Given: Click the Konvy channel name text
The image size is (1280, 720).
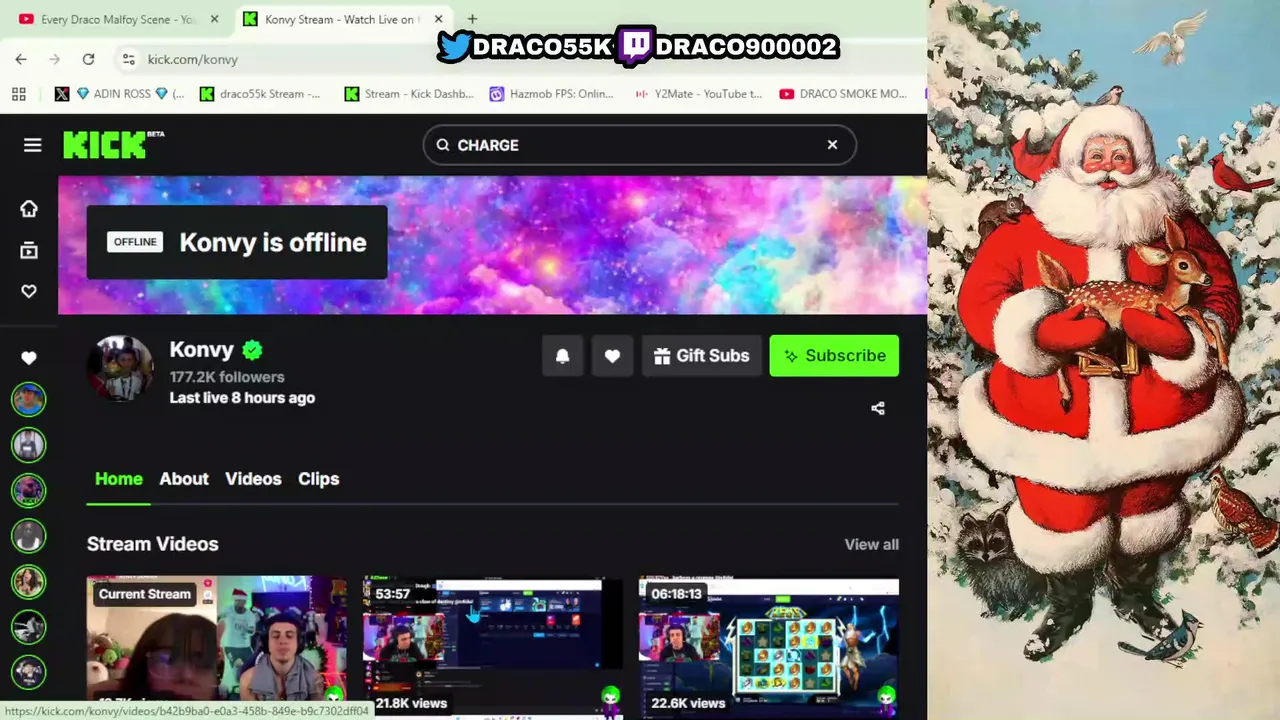Looking at the screenshot, I should [x=201, y=350].
